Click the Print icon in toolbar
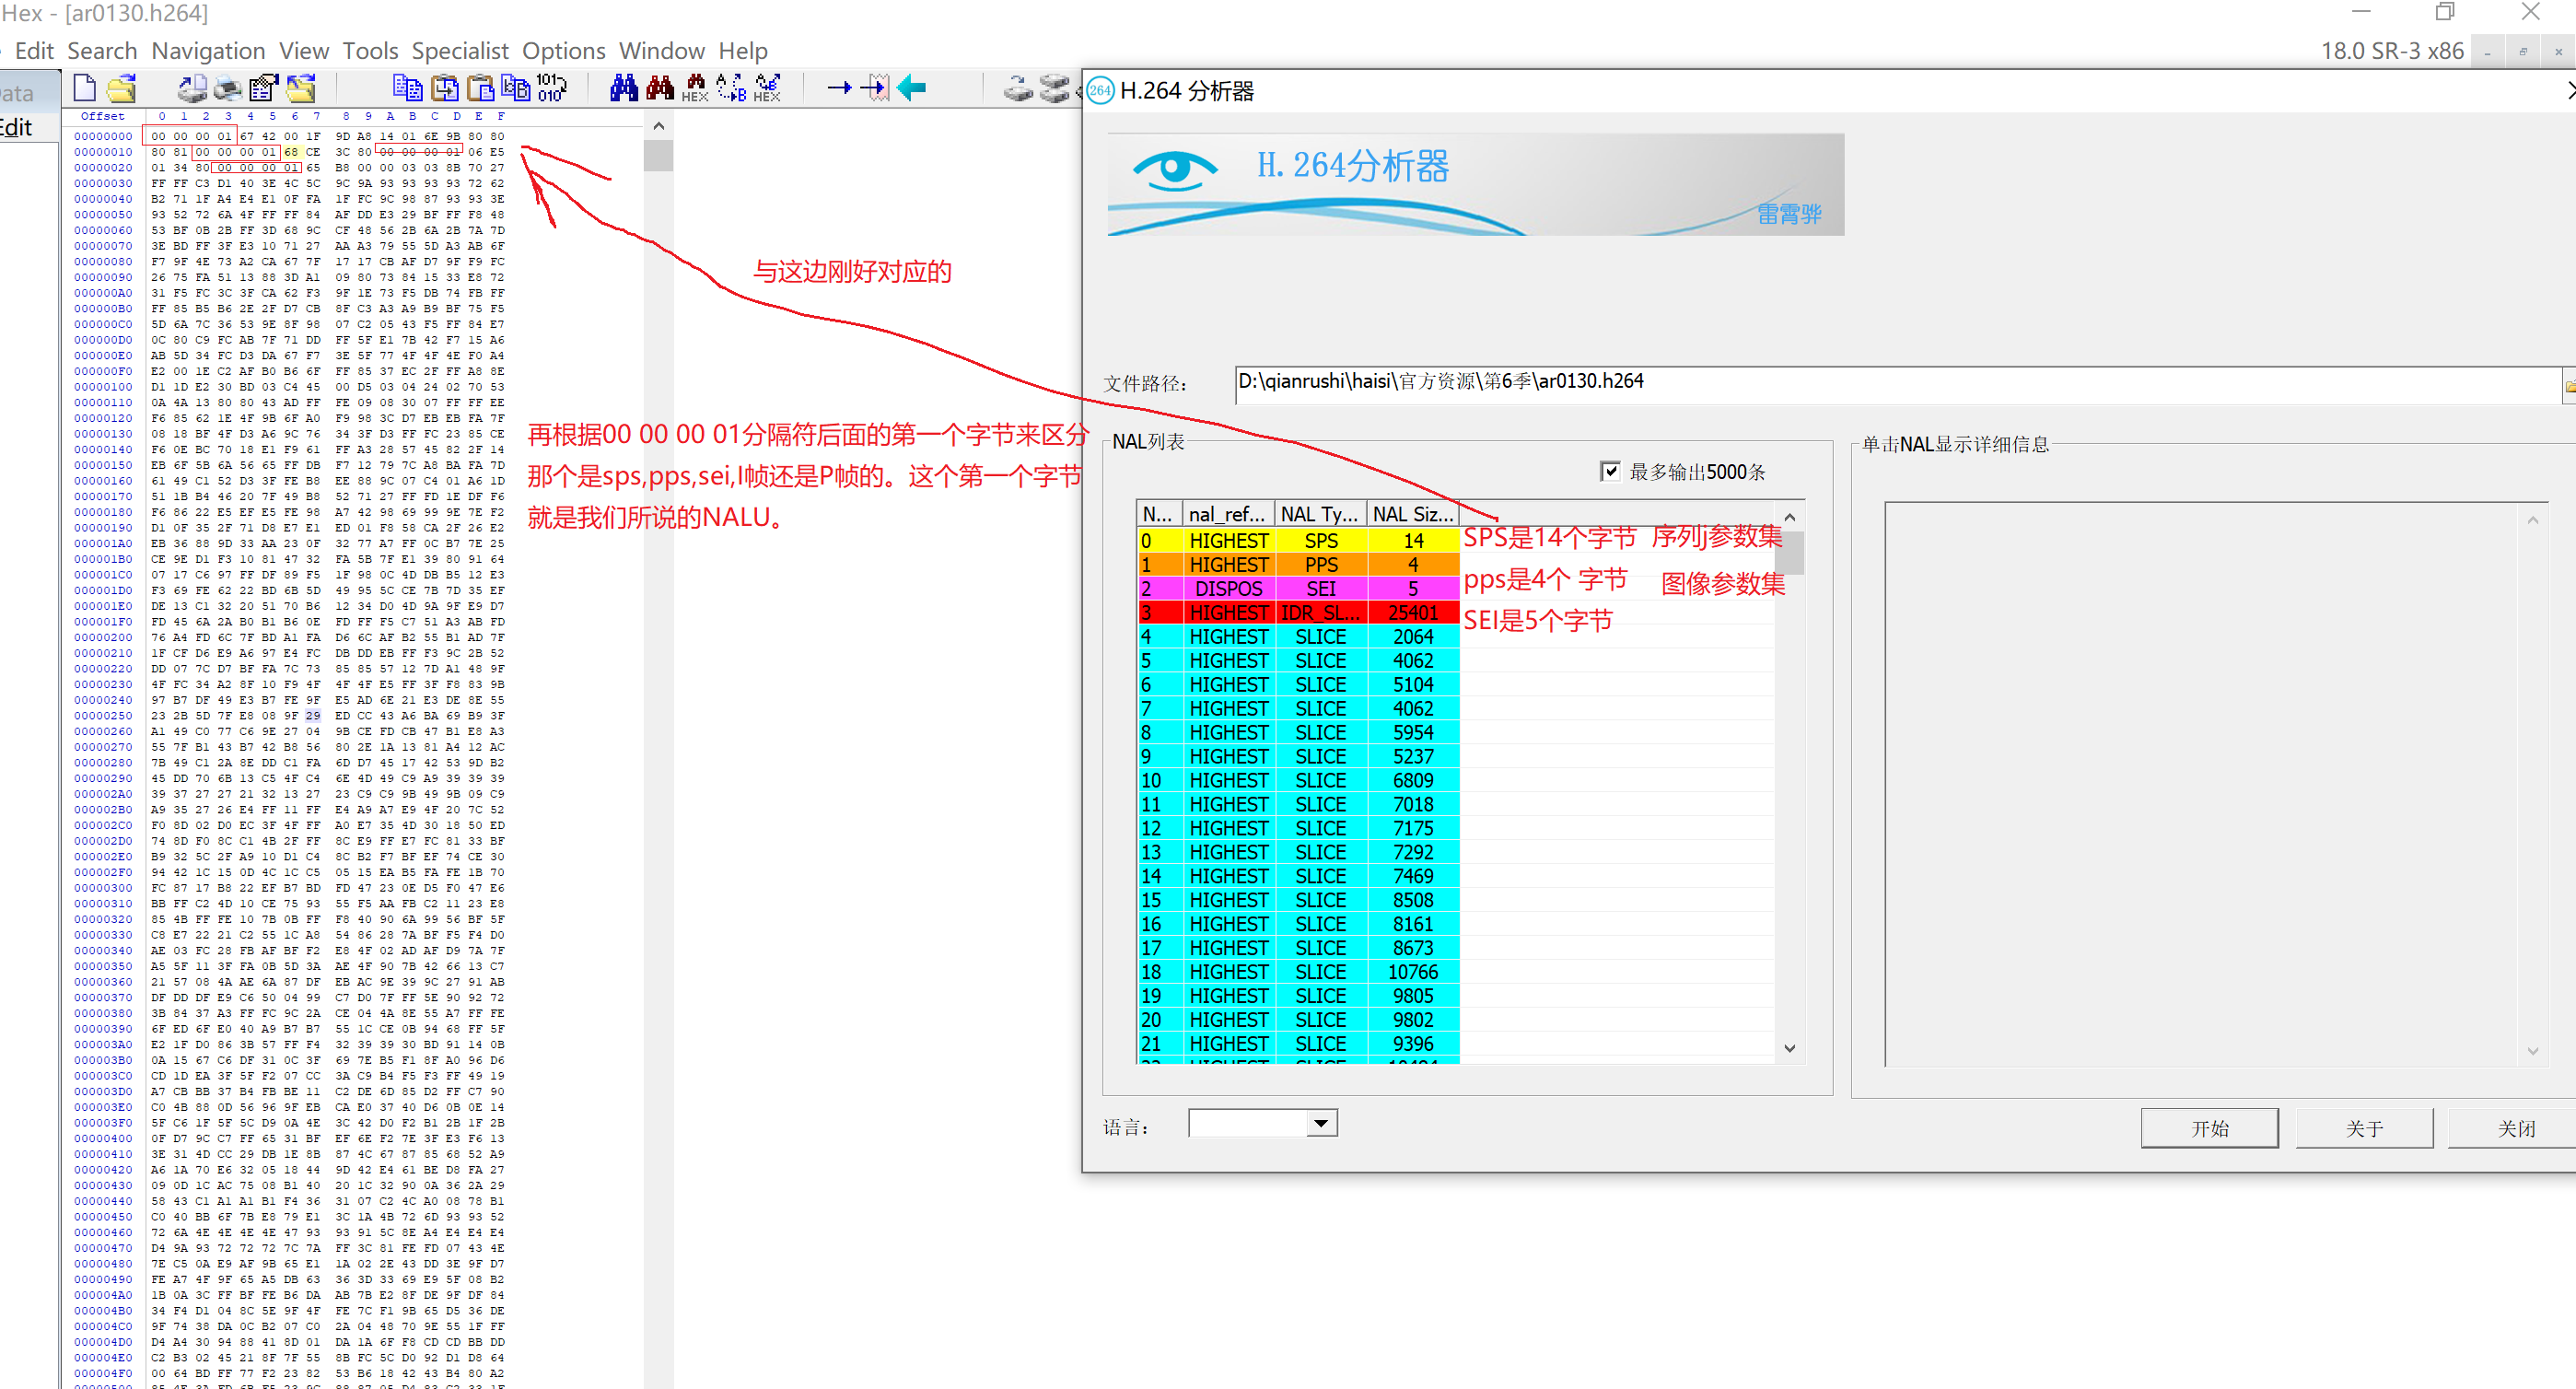This screenshot has height=1389, width=2576. [228, 89]
